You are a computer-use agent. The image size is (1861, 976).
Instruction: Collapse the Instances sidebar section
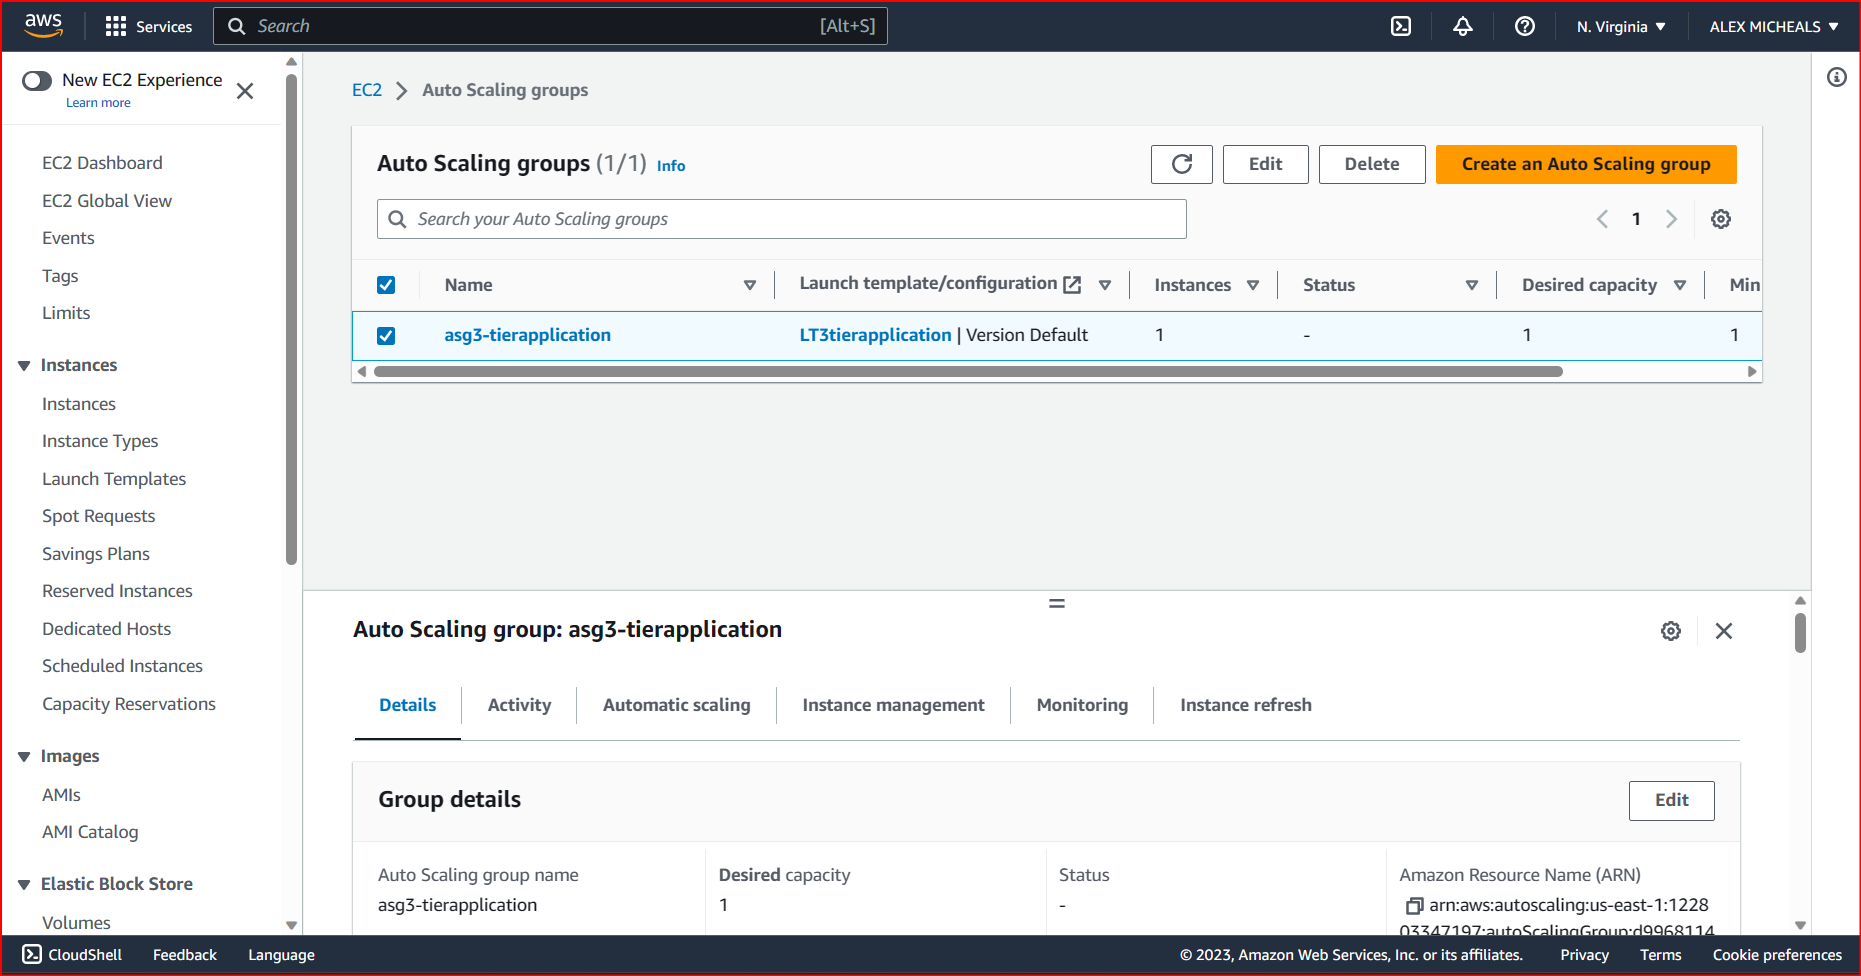(25, 364)
